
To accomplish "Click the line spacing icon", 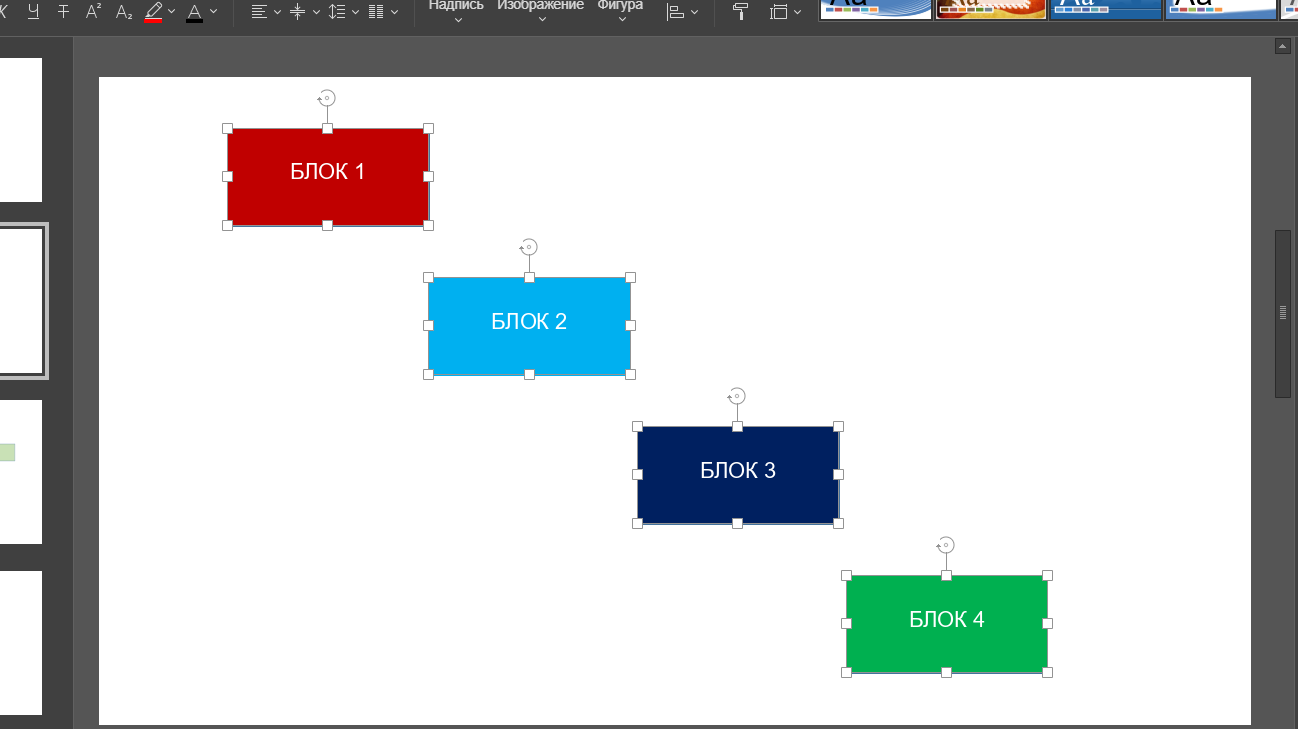I will (x=337, y=12).
